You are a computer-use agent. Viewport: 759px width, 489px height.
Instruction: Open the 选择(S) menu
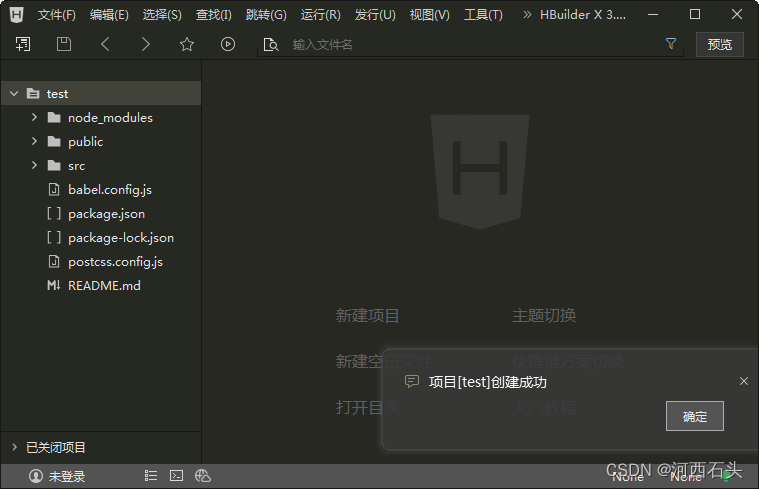[162, 15]
